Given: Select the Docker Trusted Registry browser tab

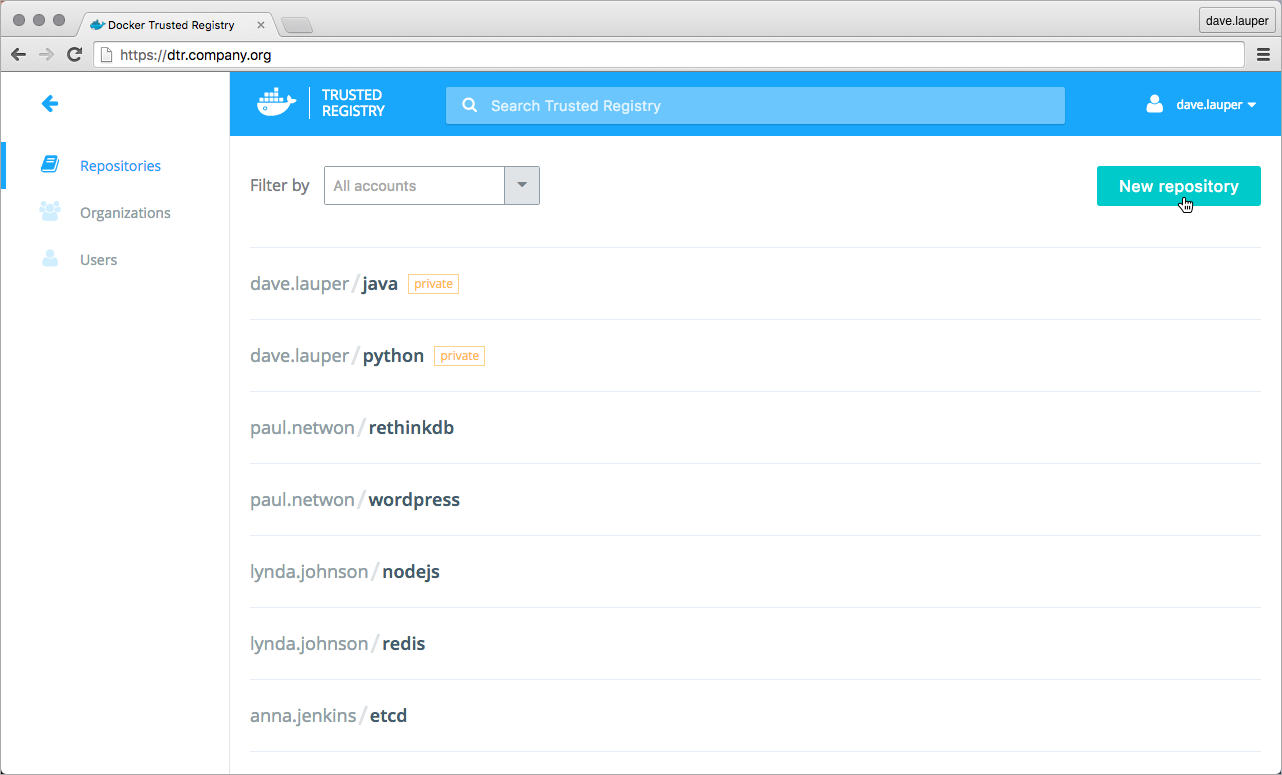Looking at the screenshot, I should click(x=170, y=25).
